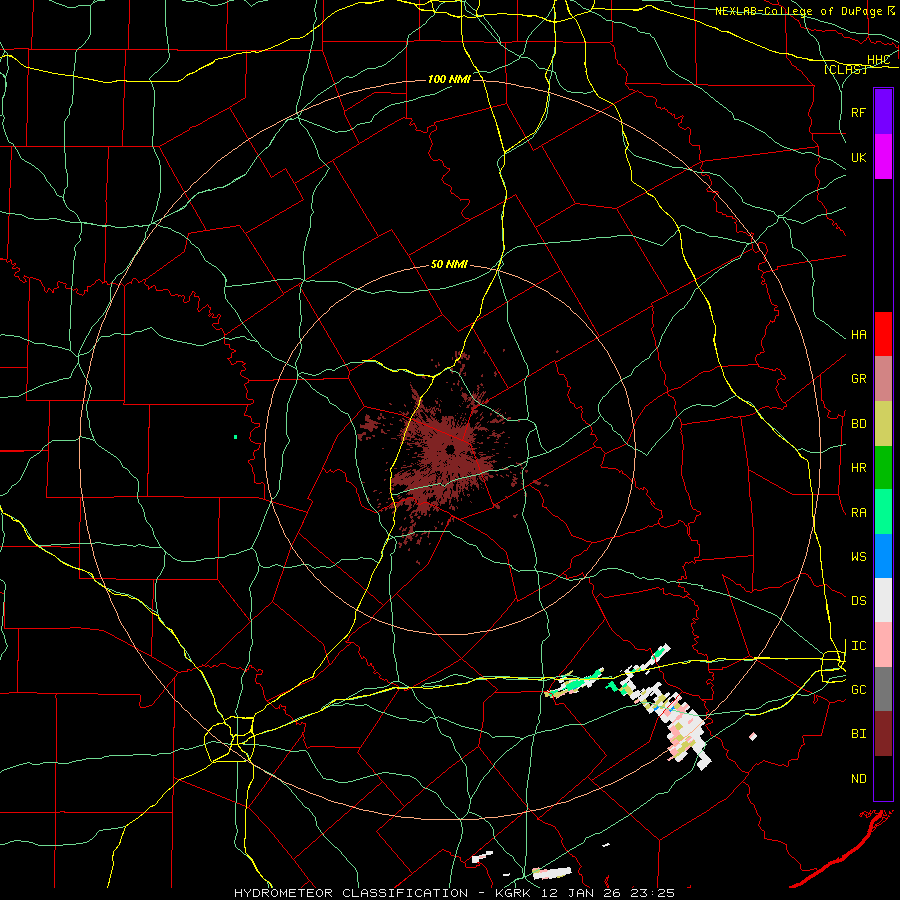
Task: Click the '50 NMI' range ring label
Action: click(x=449, y=264)
